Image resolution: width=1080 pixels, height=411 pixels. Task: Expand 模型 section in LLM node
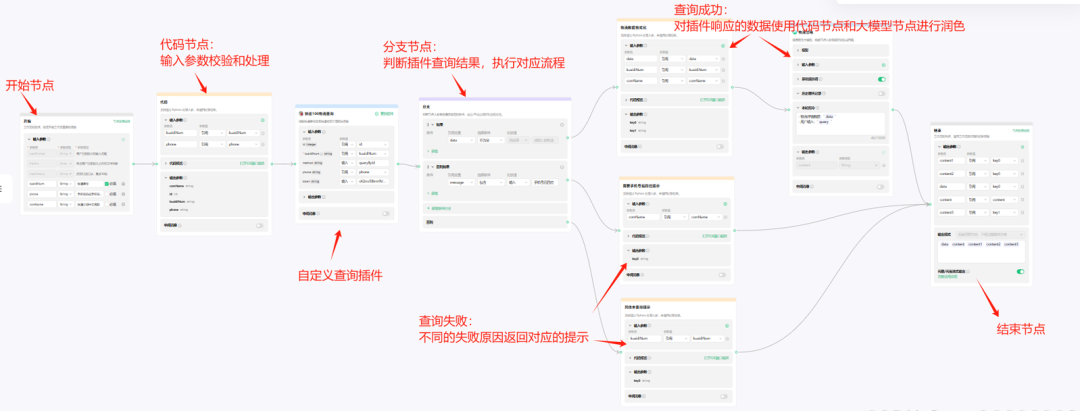(x=798, y=50)
